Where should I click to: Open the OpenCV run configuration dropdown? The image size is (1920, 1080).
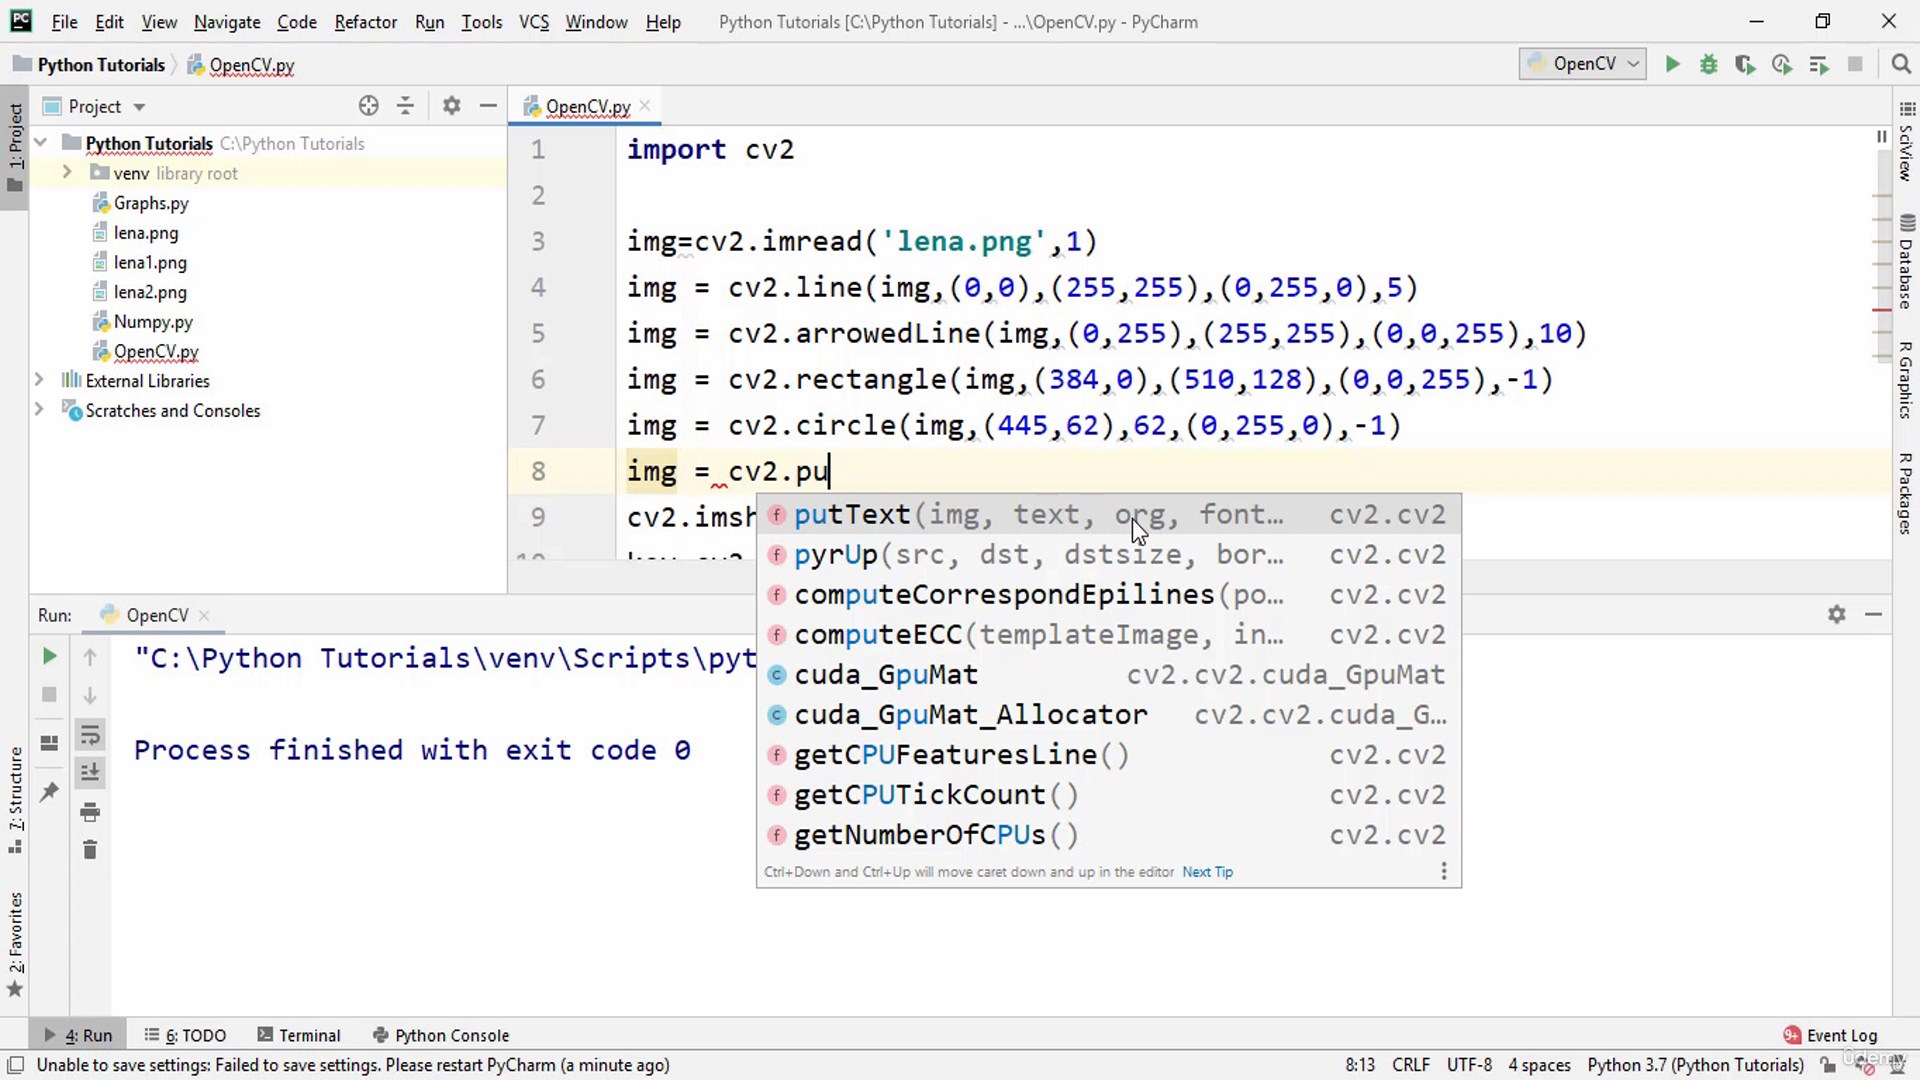click(x=1583, y=64)
